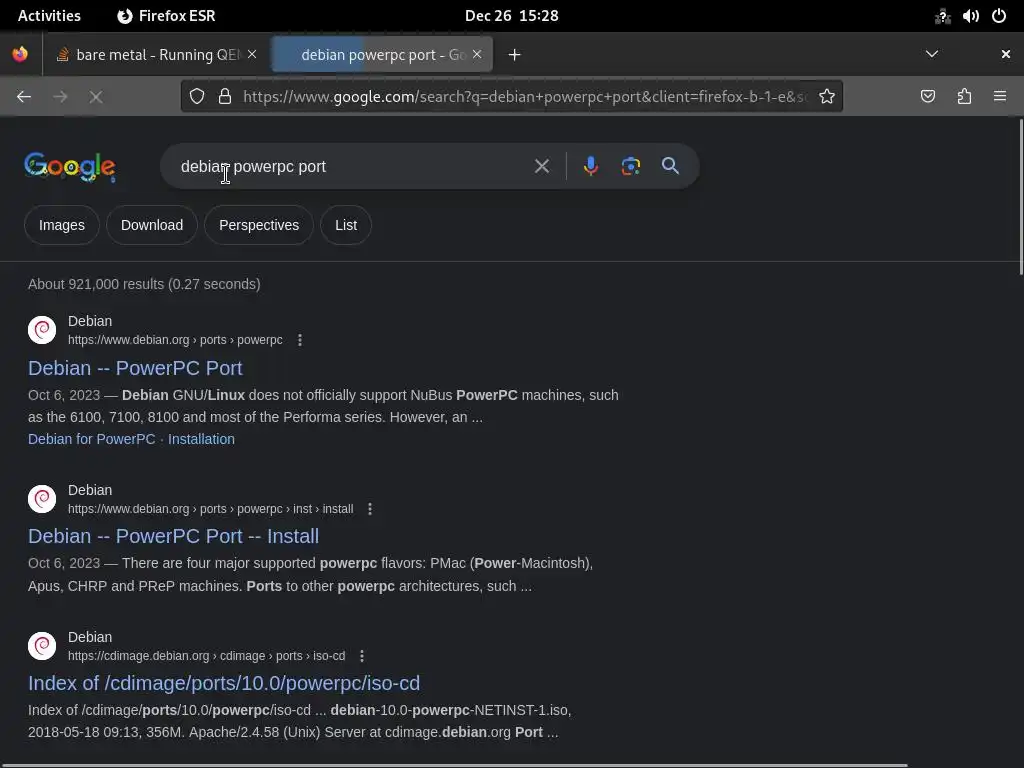Click the 'About 921,000 results' text
This screenshot has height=768, width=1024.
coord(144,284)
